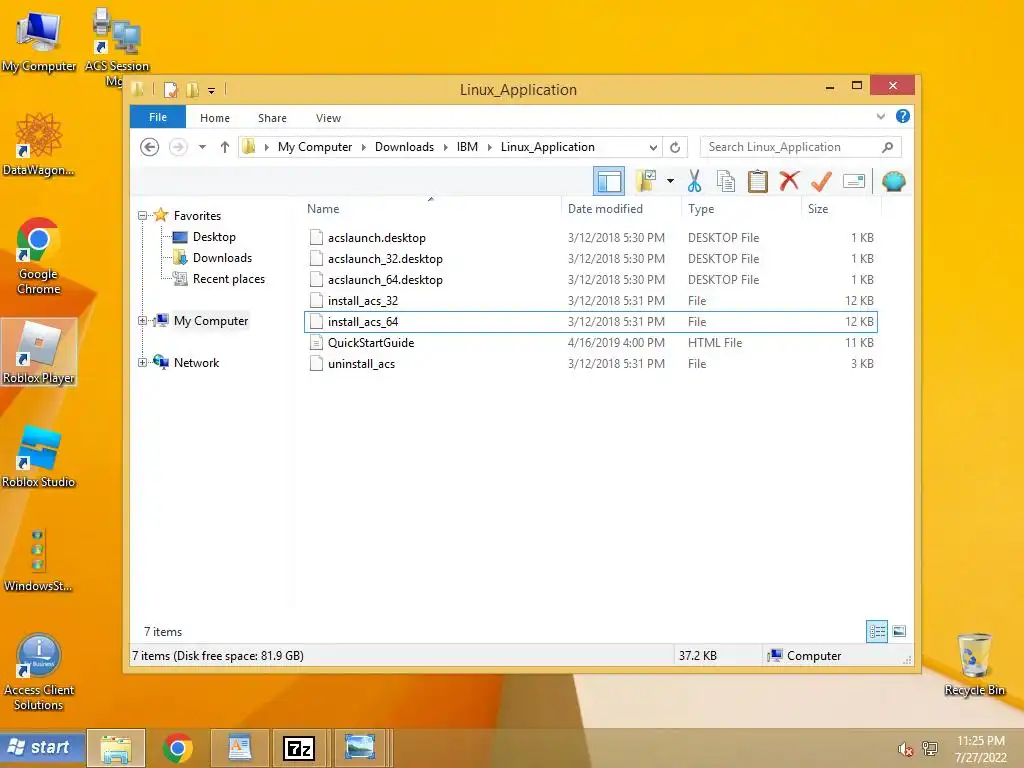Click IBM in the address path
The image size is (1024, 768).
[x=467, y=147]
